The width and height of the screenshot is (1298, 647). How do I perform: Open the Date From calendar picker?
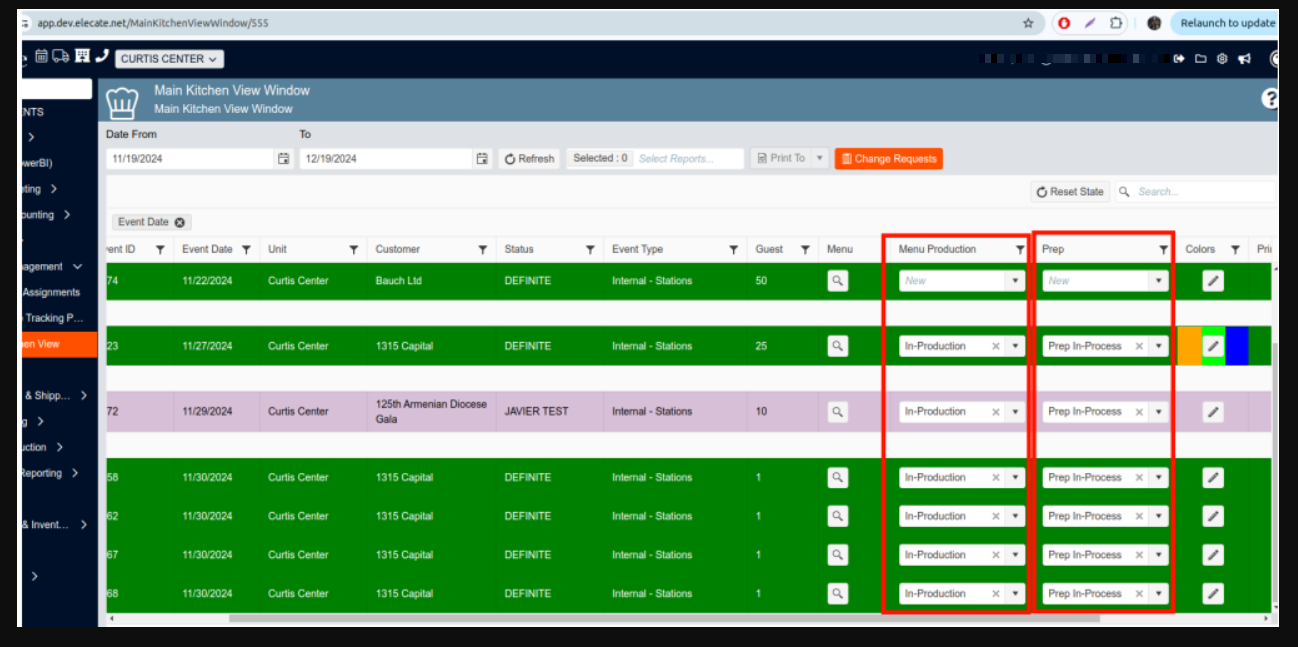(x=283, y=158)
